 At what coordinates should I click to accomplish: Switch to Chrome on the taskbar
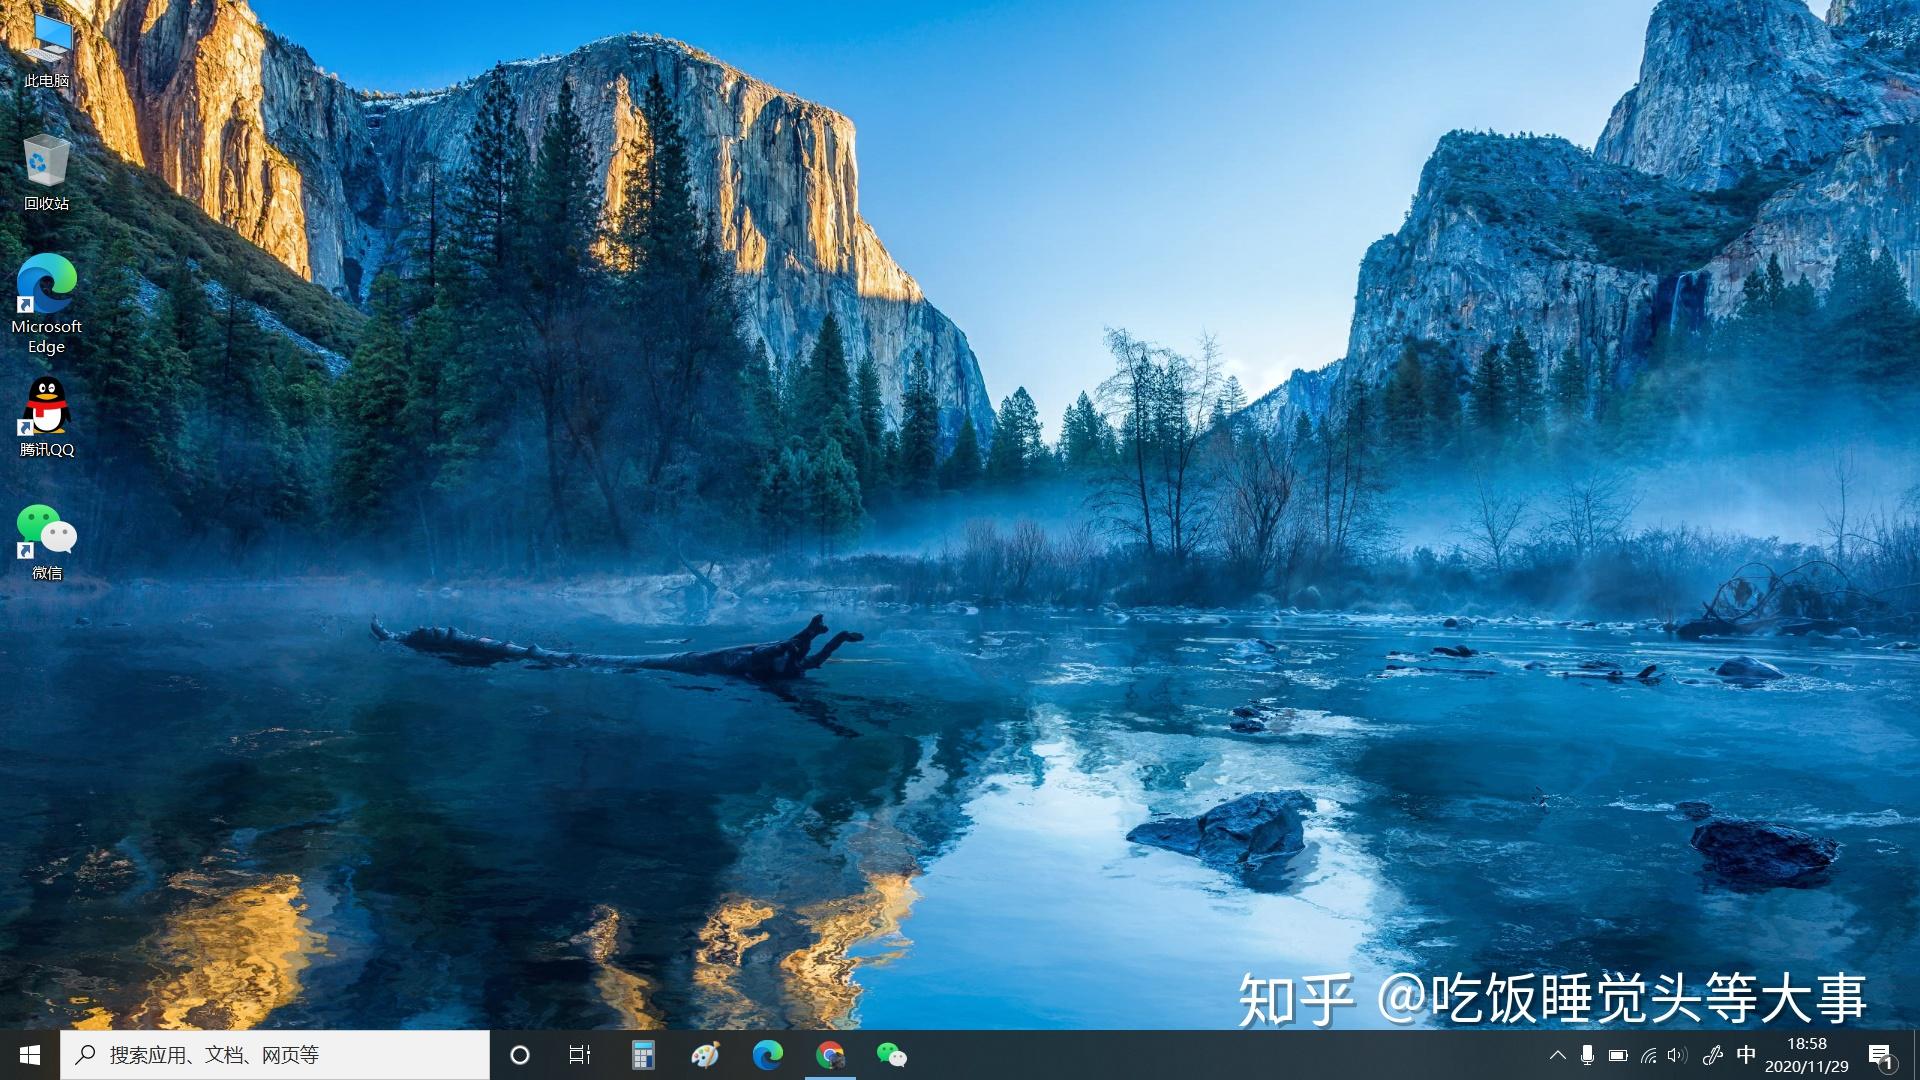coord(830,1055)
